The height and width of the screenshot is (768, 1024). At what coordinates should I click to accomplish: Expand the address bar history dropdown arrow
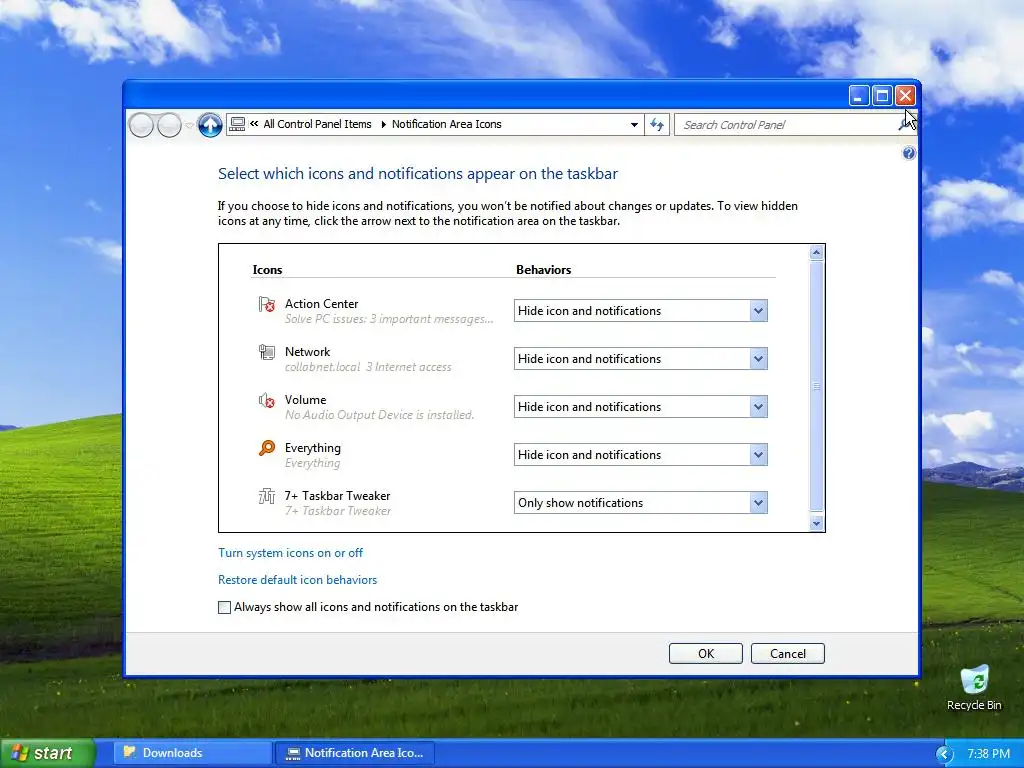(634, 124)
